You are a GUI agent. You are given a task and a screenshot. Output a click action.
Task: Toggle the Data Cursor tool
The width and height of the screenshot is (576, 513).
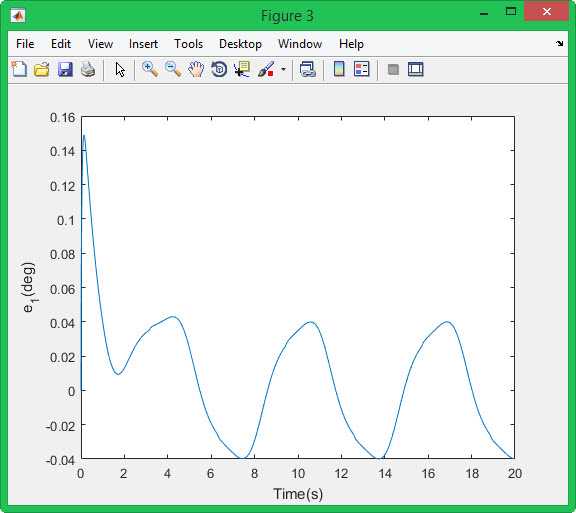[x=242, y=69]
